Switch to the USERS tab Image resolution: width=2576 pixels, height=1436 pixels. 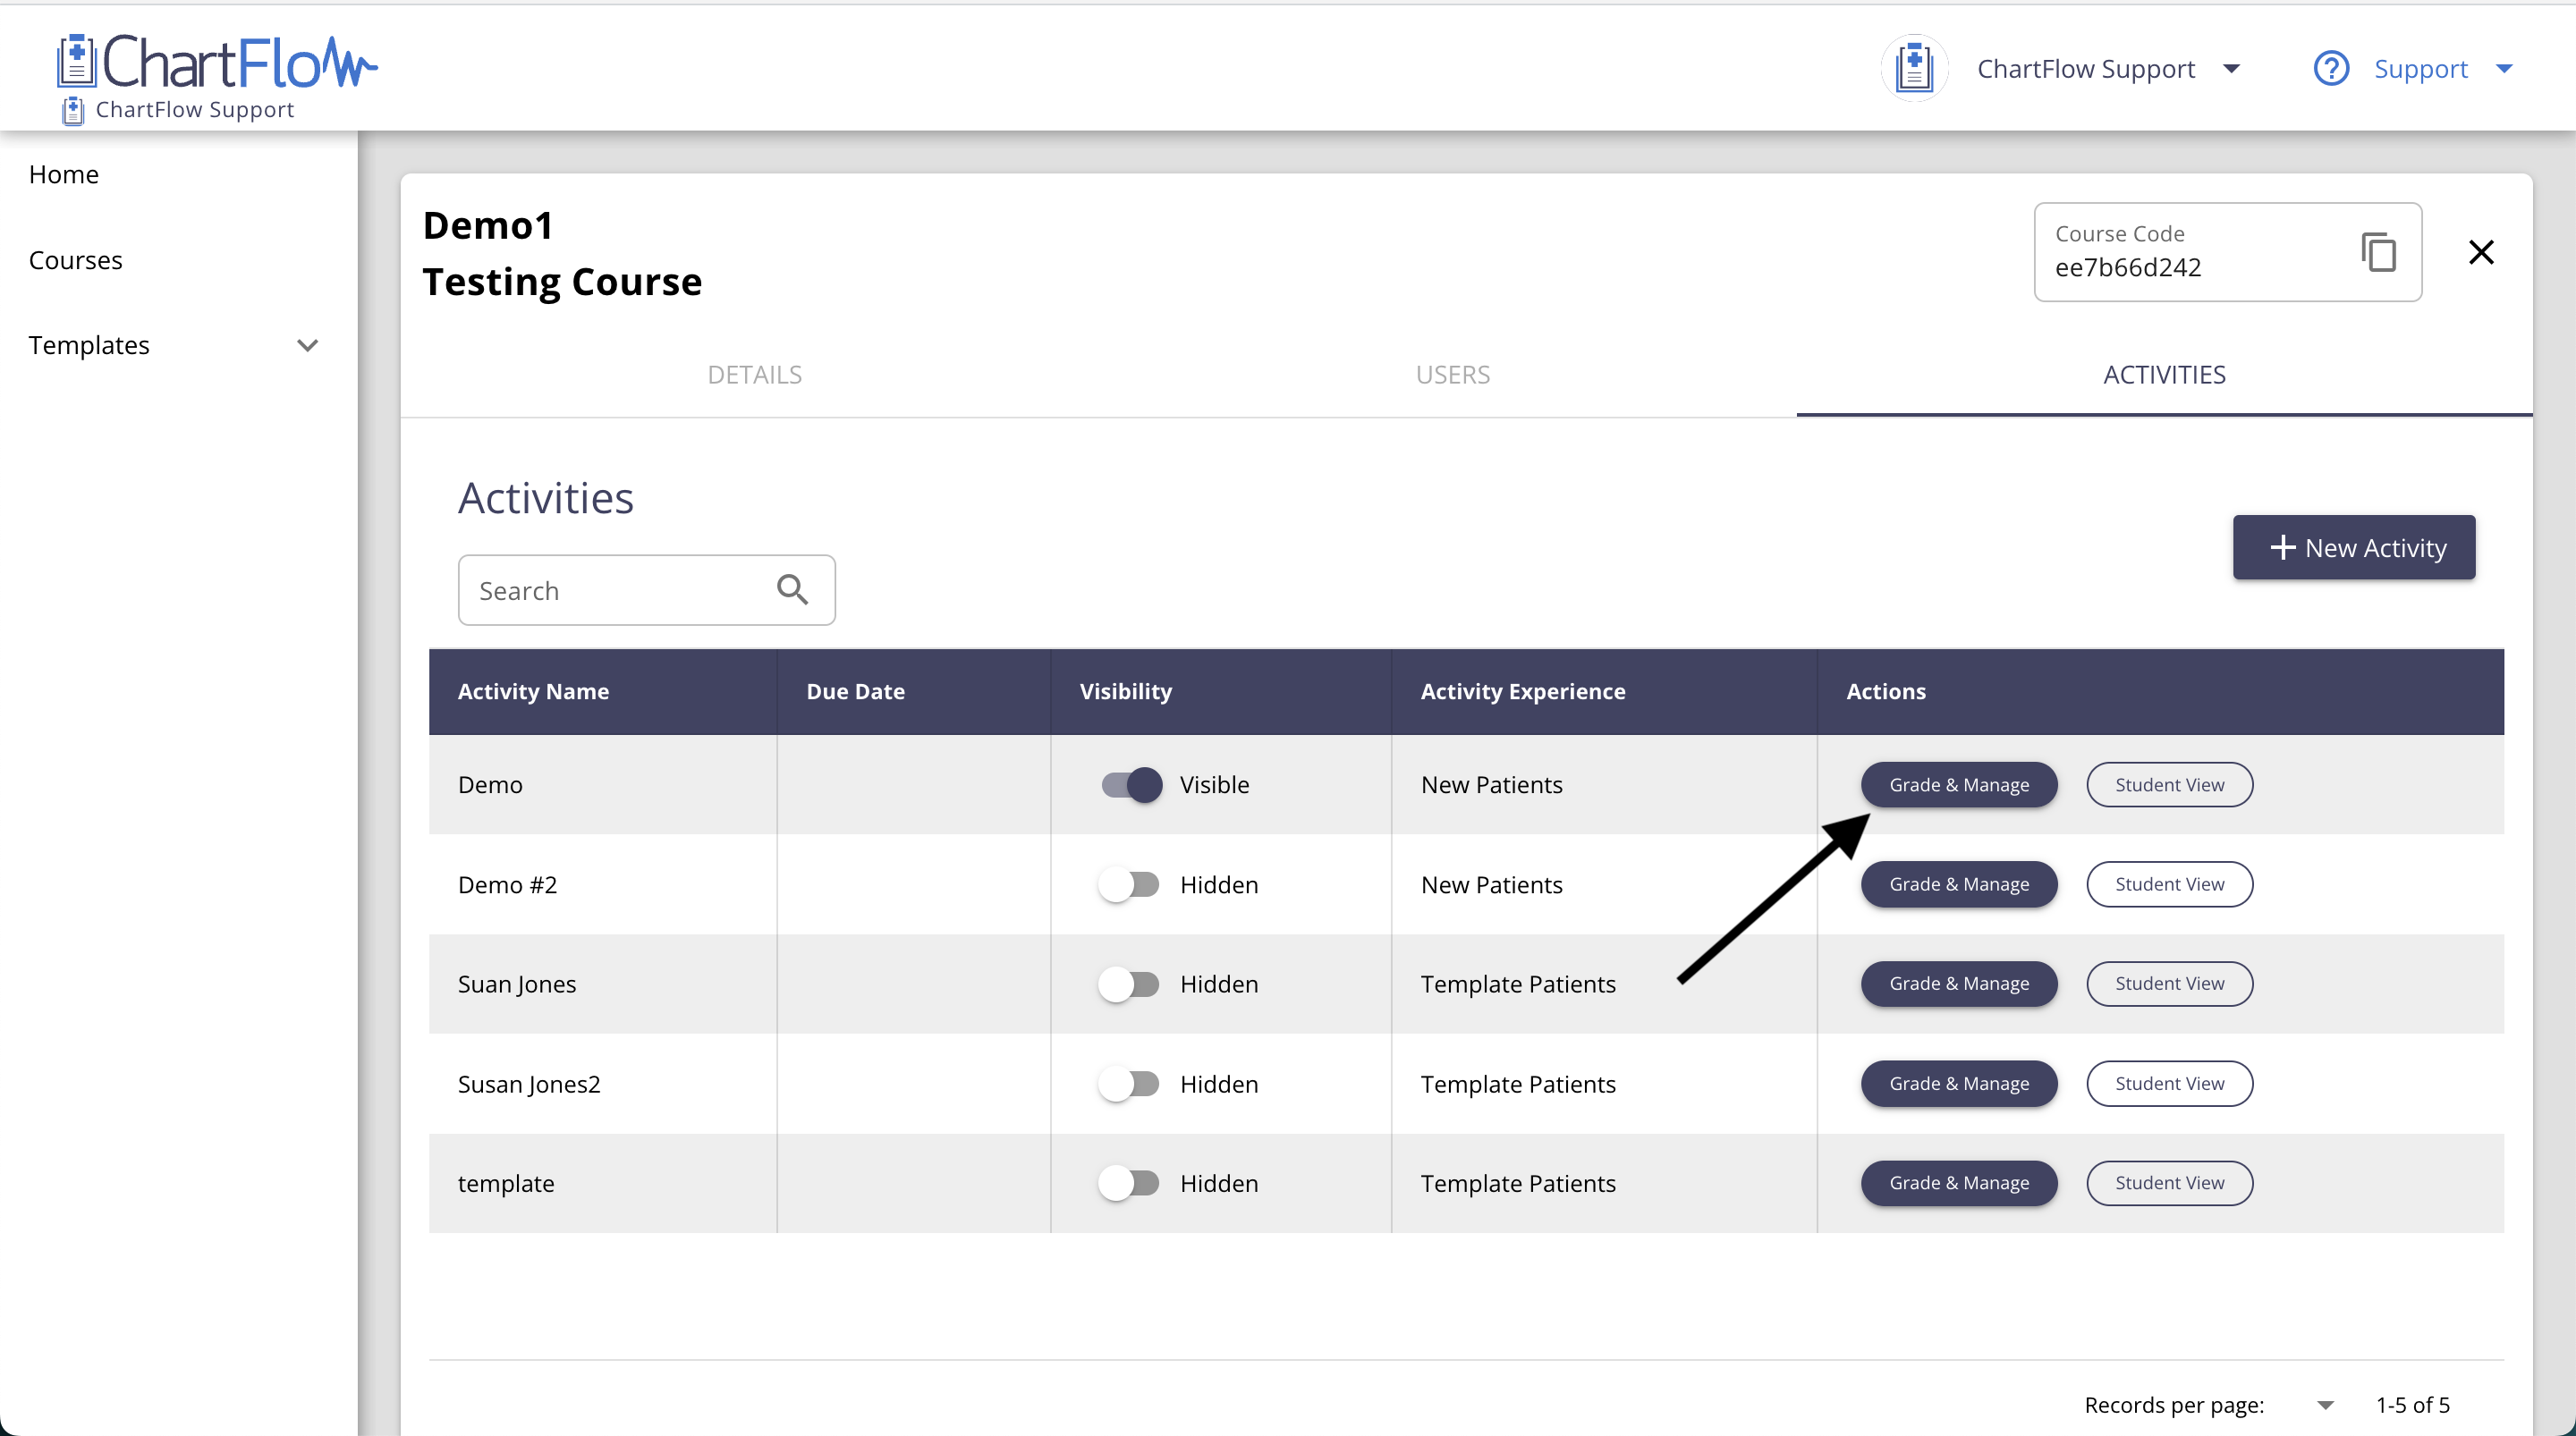1452,375
